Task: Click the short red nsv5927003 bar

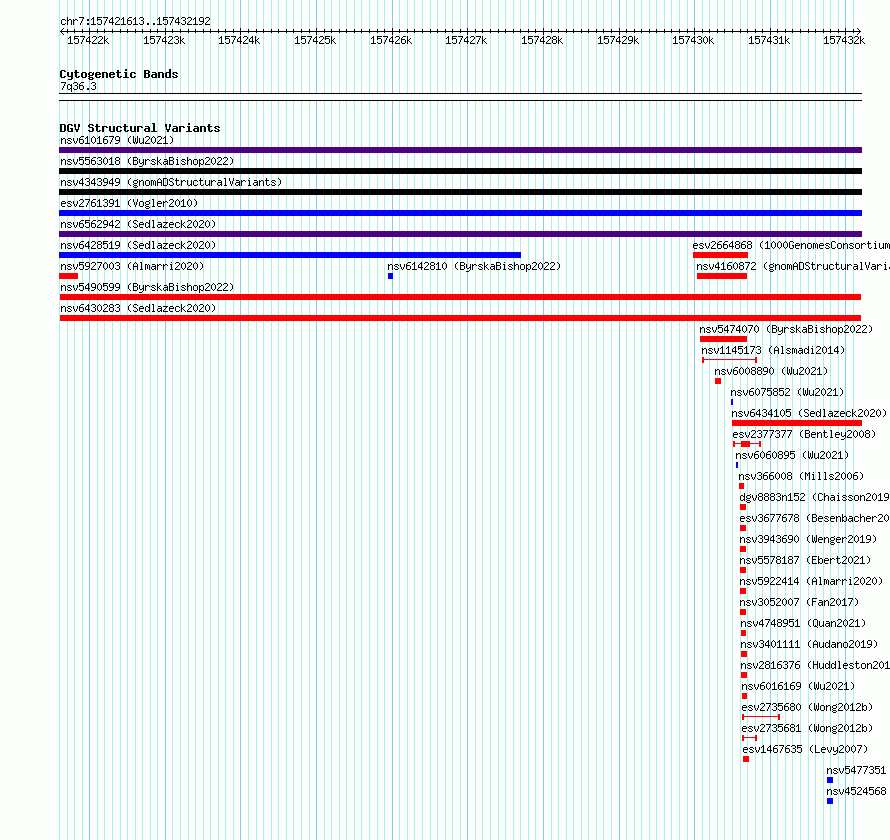Action: (x=69, y=276)
